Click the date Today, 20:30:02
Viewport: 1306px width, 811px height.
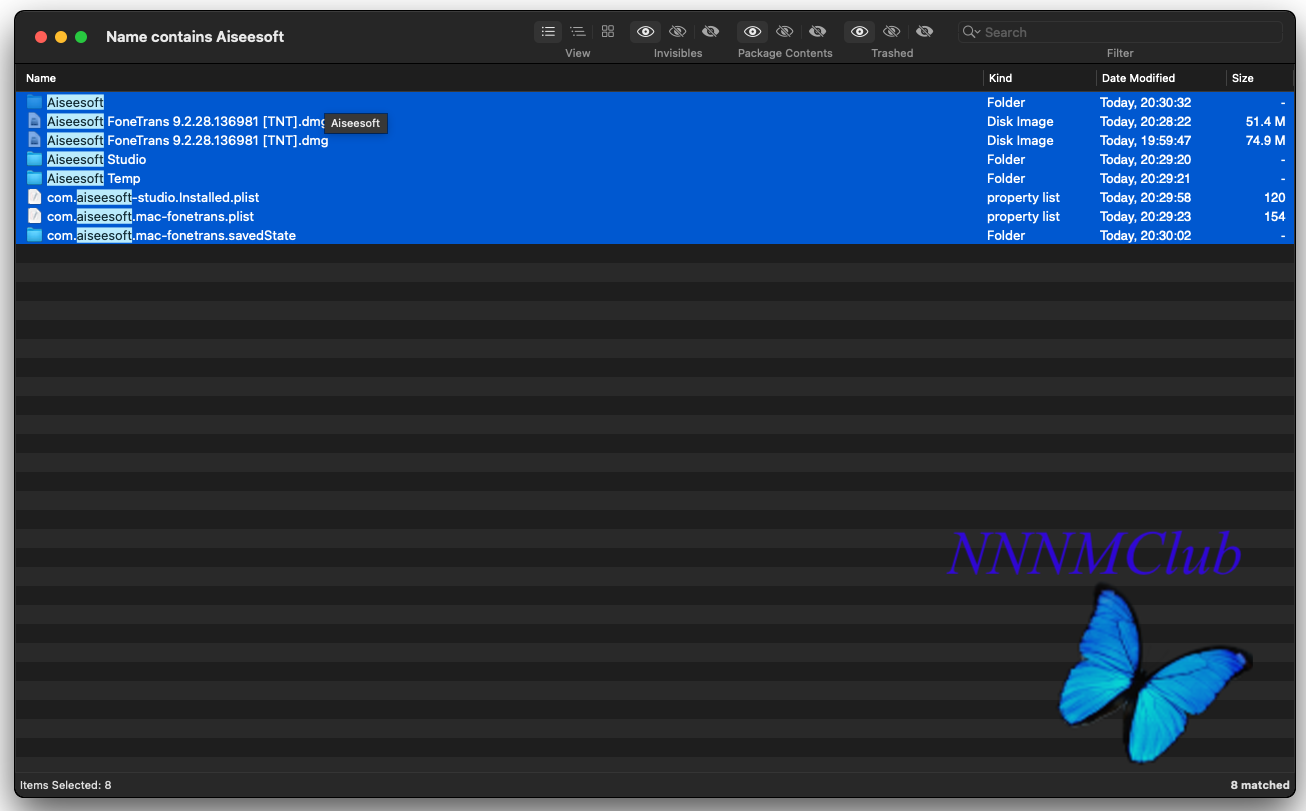(x=1145, y=235)
